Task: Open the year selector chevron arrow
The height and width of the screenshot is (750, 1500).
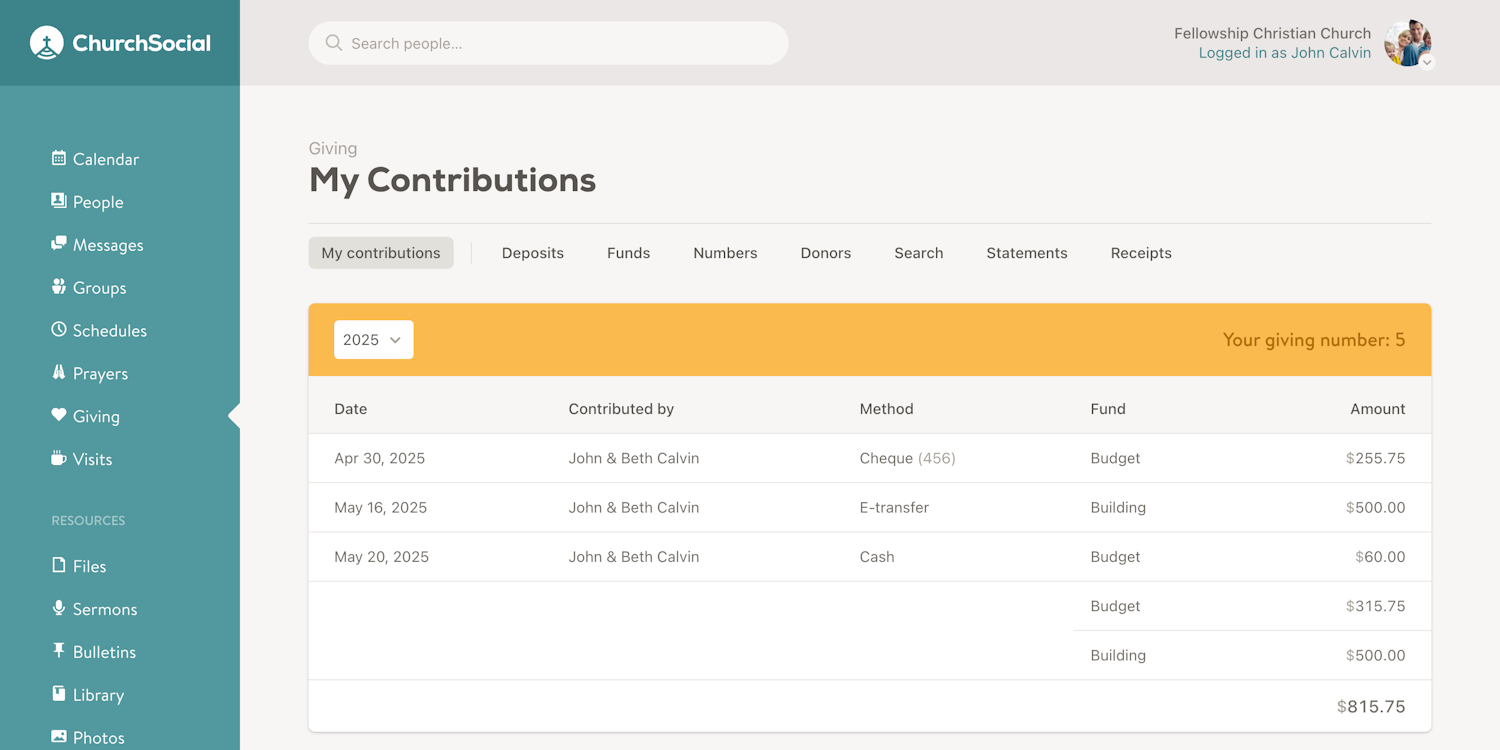Action: [395, 340]
